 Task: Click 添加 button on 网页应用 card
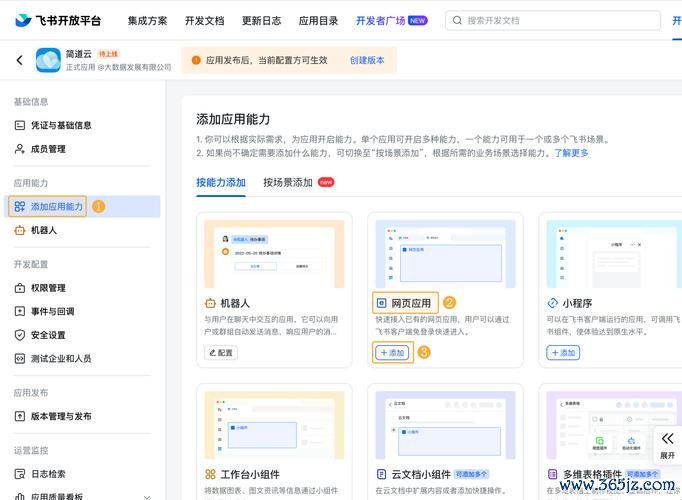point(392,353)
